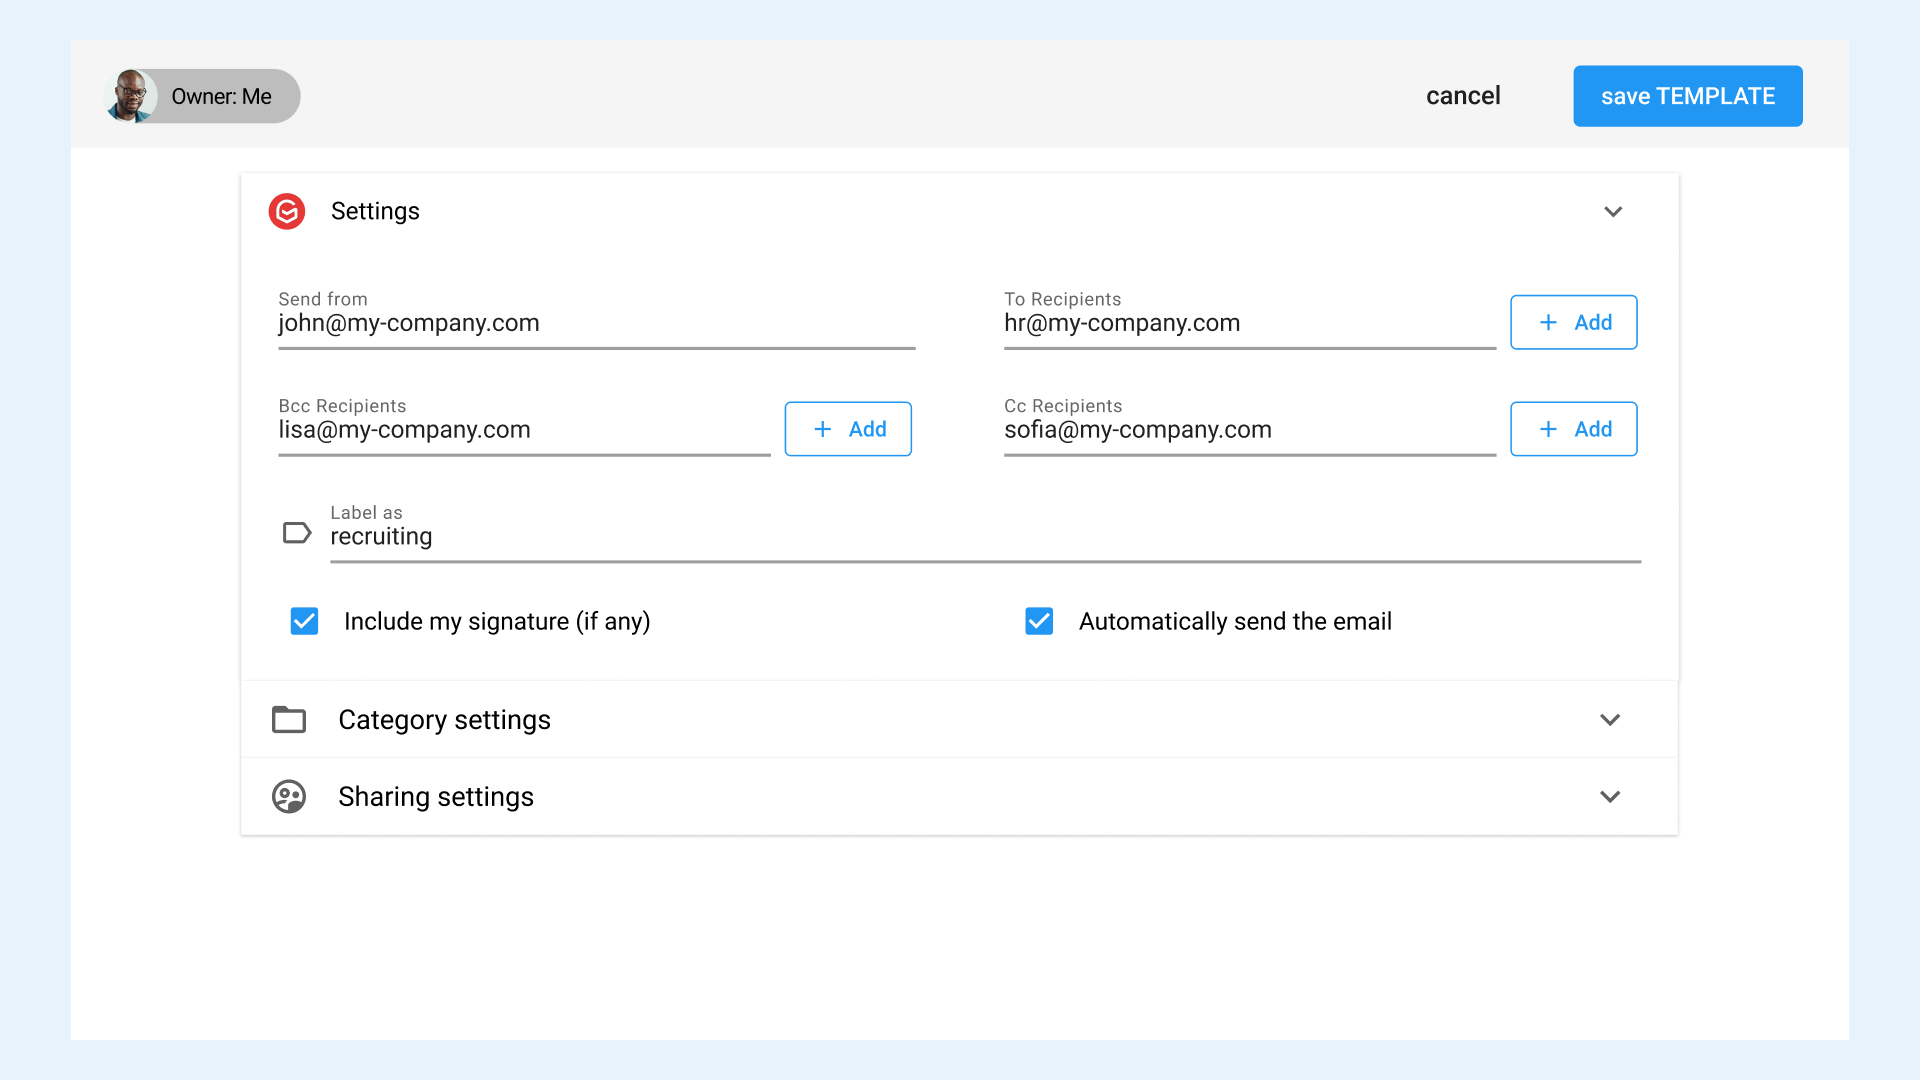Click the owner avatar photo

click(x=131, y=96)
